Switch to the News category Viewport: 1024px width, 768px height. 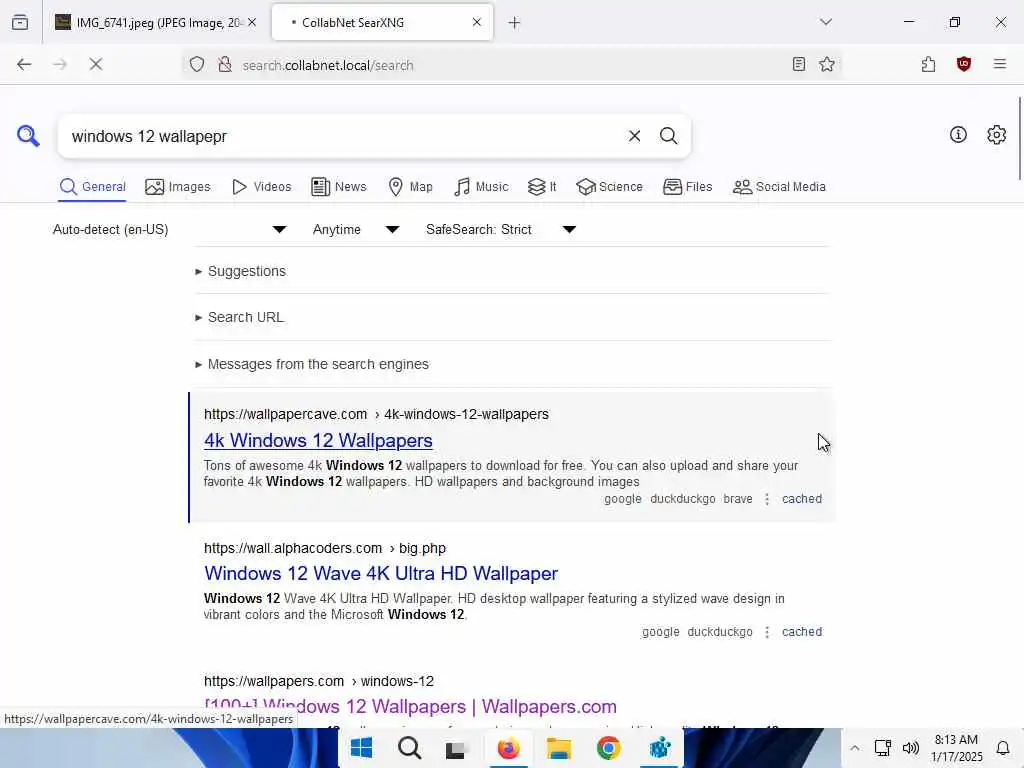pyautogui.click(x=339, y=187)
